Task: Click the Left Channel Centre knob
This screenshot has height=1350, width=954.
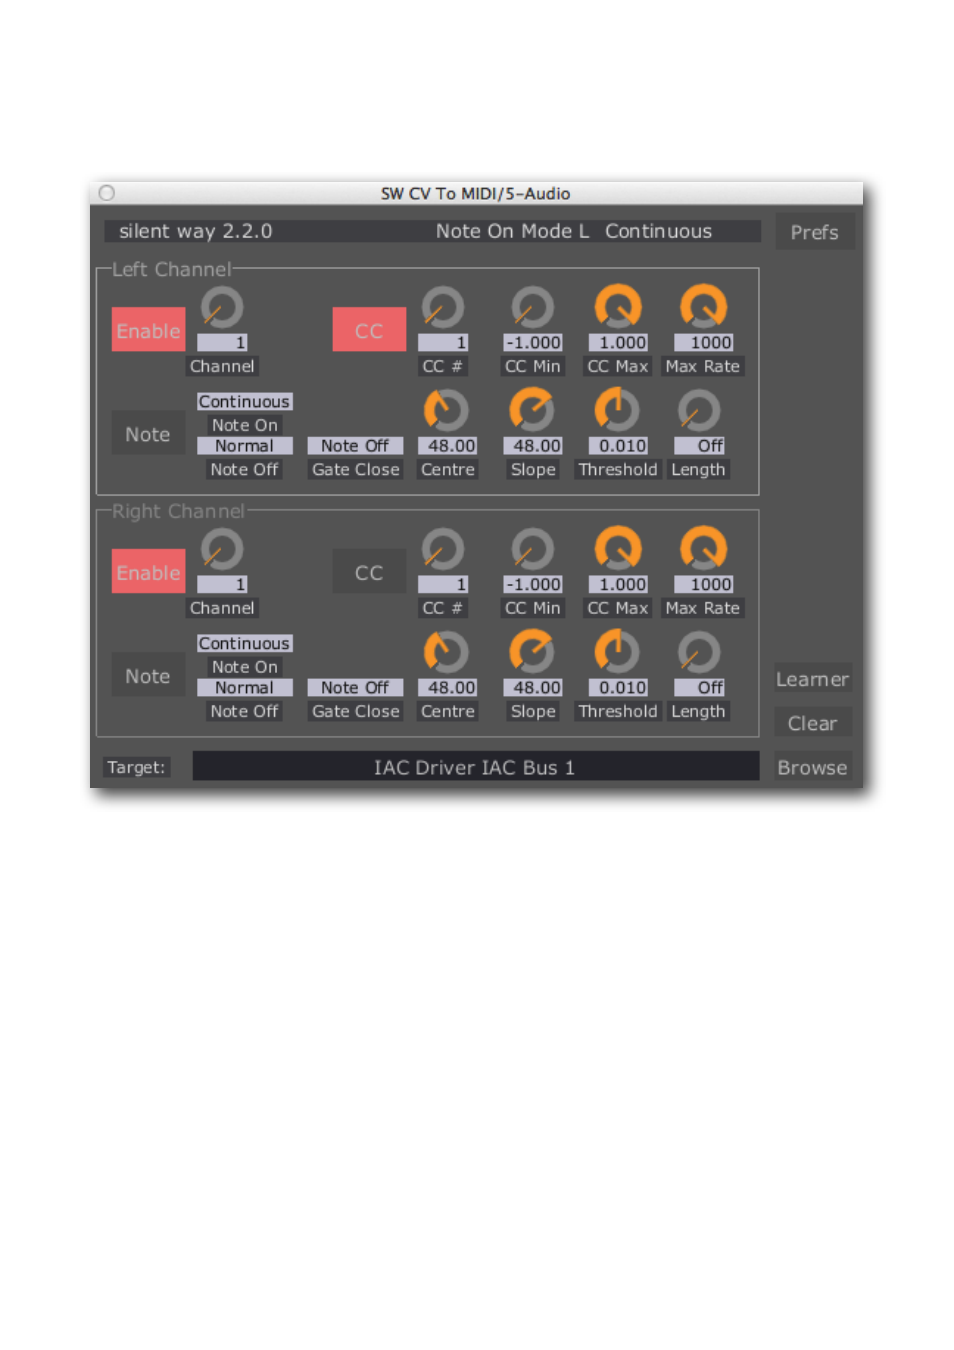Action: (x=446, y=411)
